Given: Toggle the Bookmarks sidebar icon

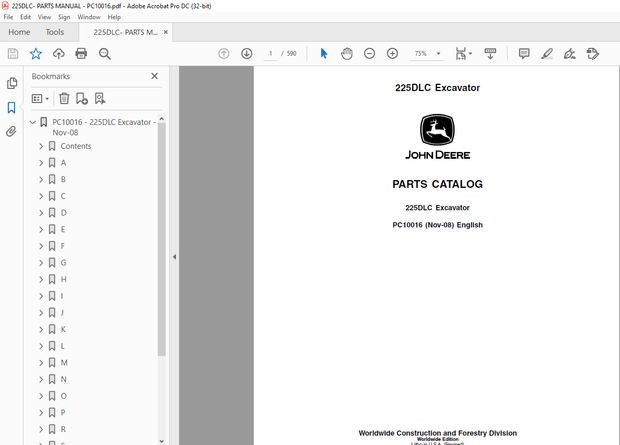Looking at the screenshot, I should [x=11, y=107].
